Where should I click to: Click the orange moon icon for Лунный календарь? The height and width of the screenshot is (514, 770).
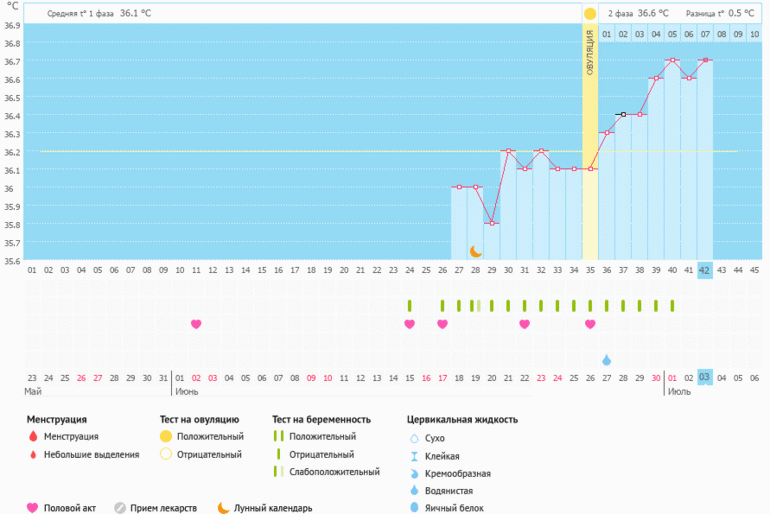click(x=223, y=507)
